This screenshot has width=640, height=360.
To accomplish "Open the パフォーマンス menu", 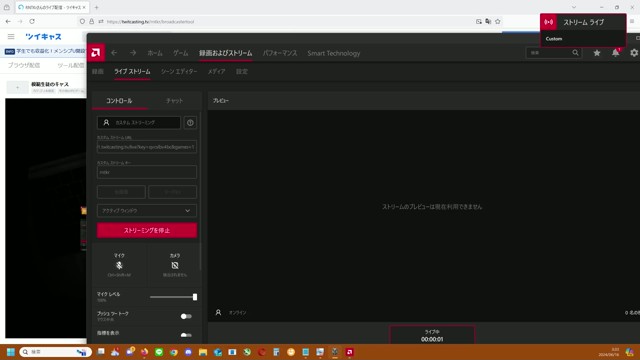I will point(280,53).
